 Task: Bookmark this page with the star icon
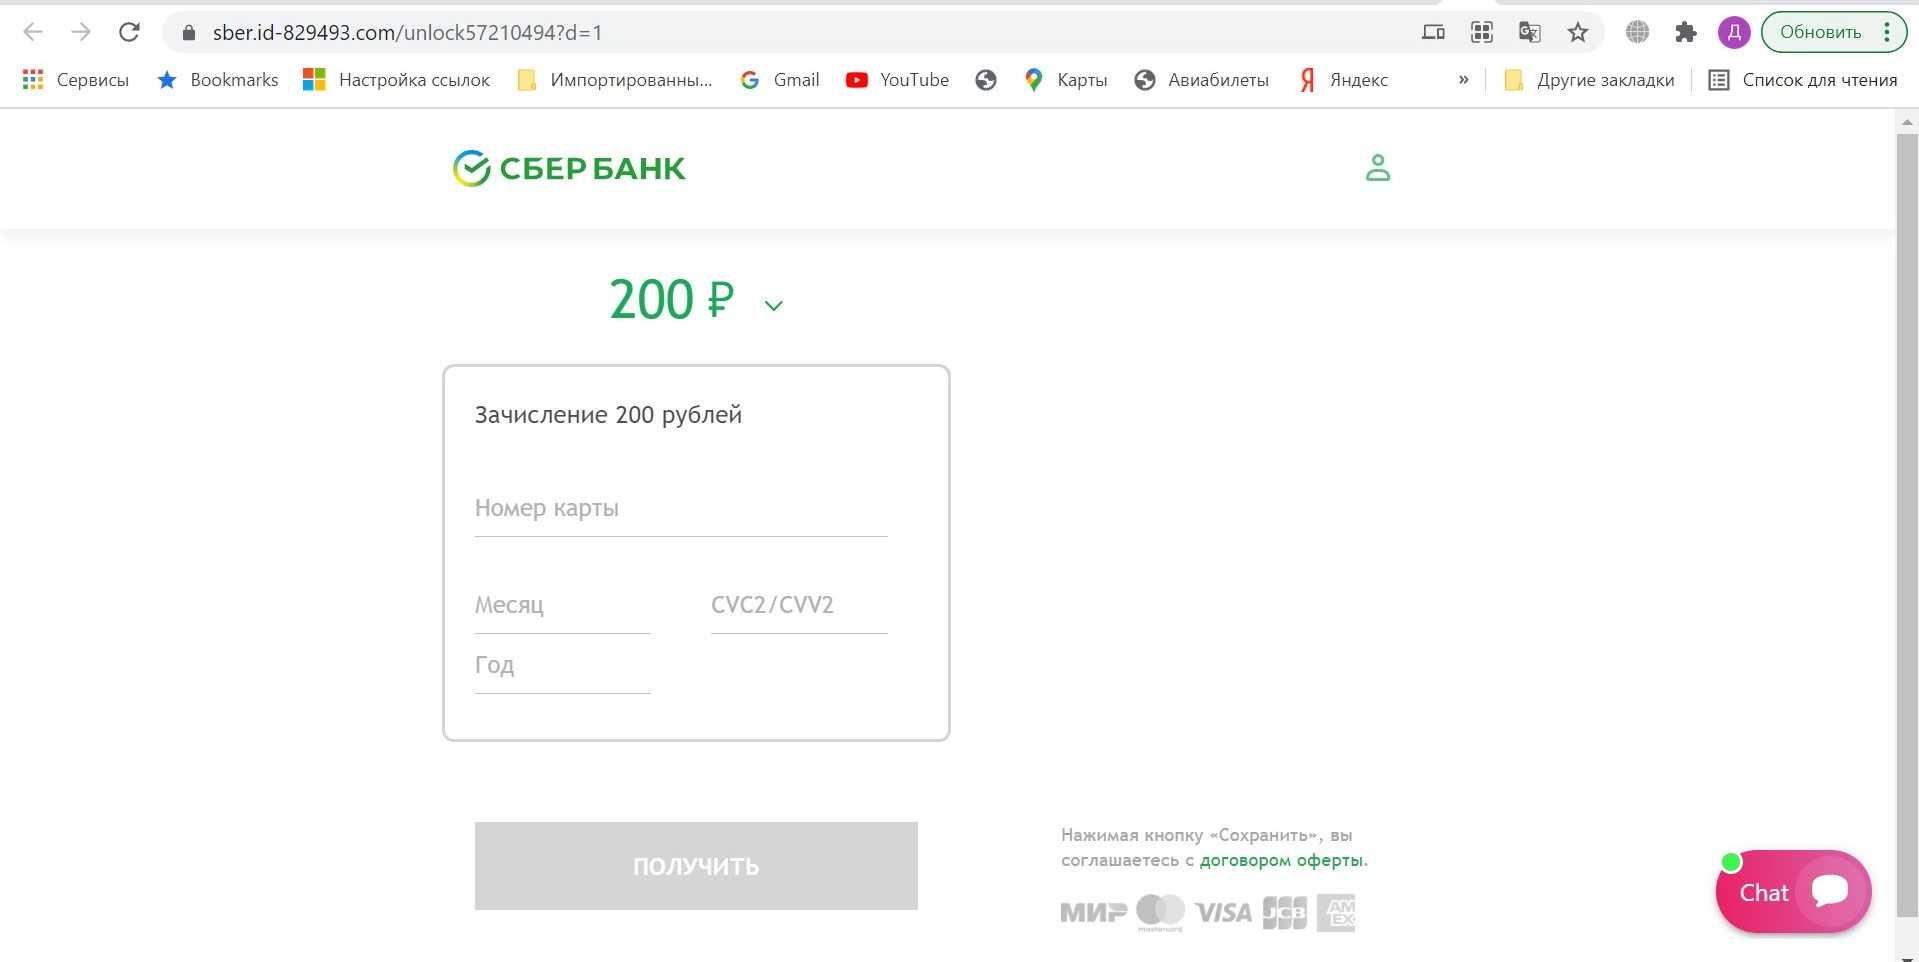pos(1577,32)
